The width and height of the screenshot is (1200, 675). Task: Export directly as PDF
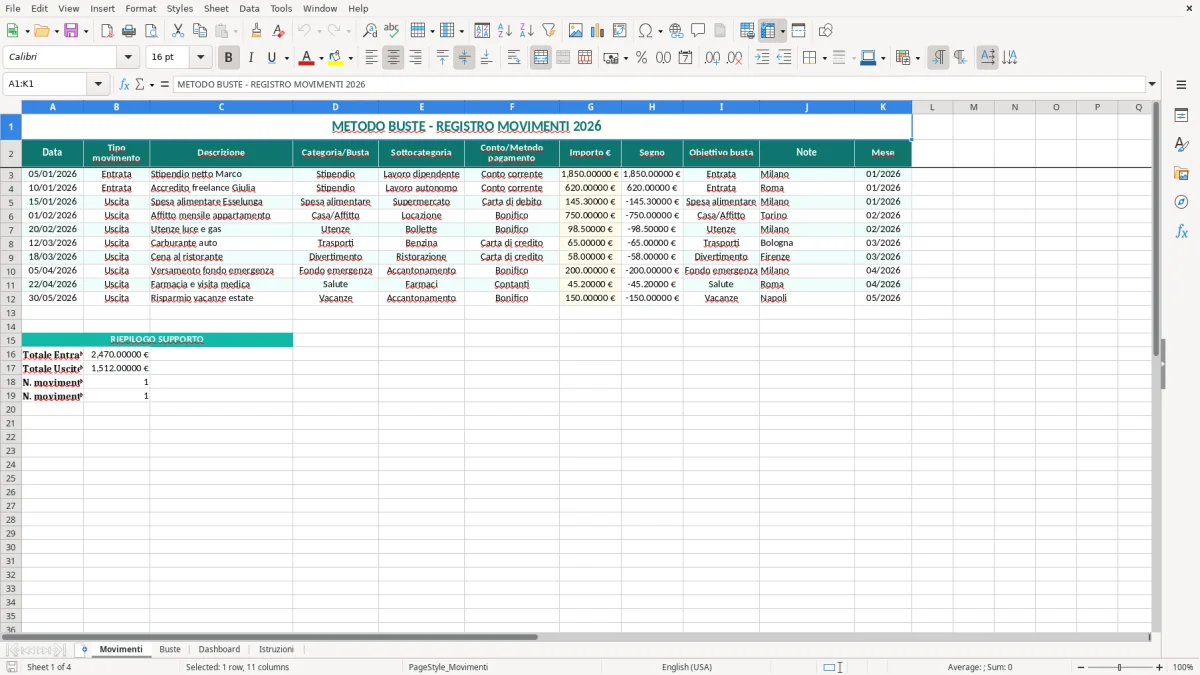point(107,31)
